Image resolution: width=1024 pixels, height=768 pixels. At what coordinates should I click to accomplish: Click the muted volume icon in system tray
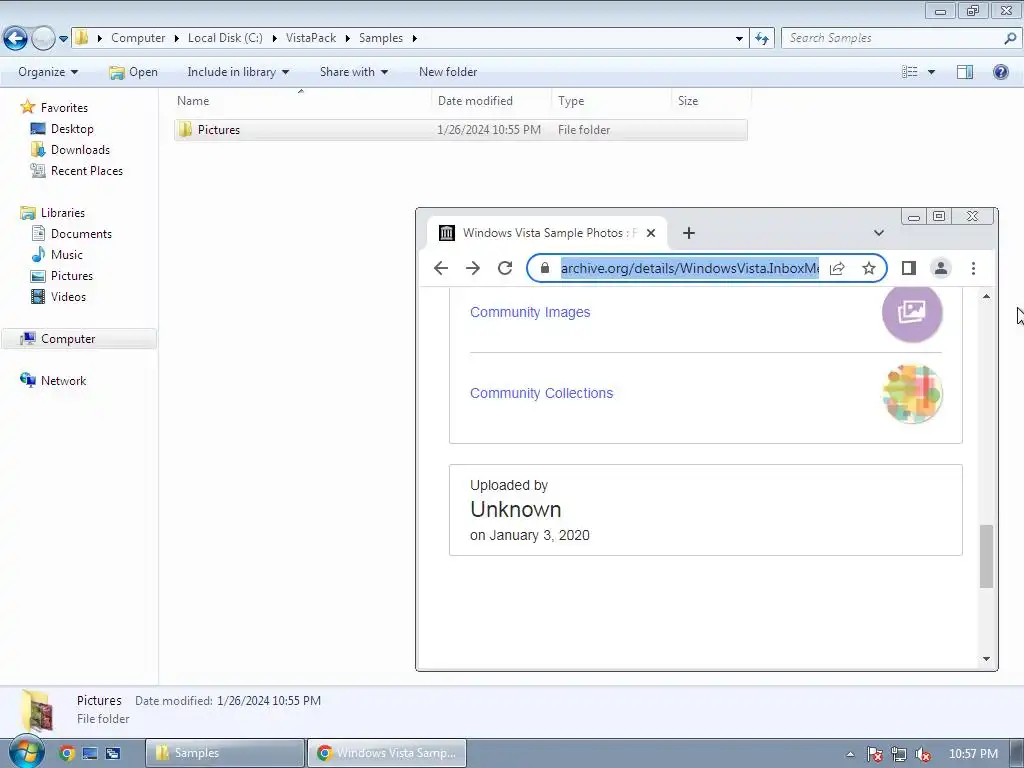pos(922,754)
